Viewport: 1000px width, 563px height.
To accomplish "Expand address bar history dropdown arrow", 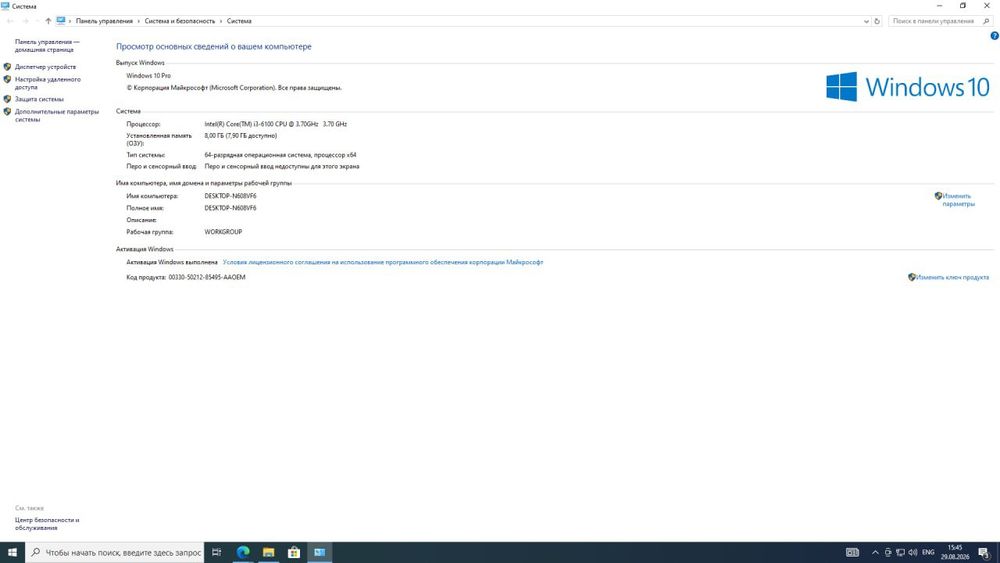I will (x=865, y=21).
